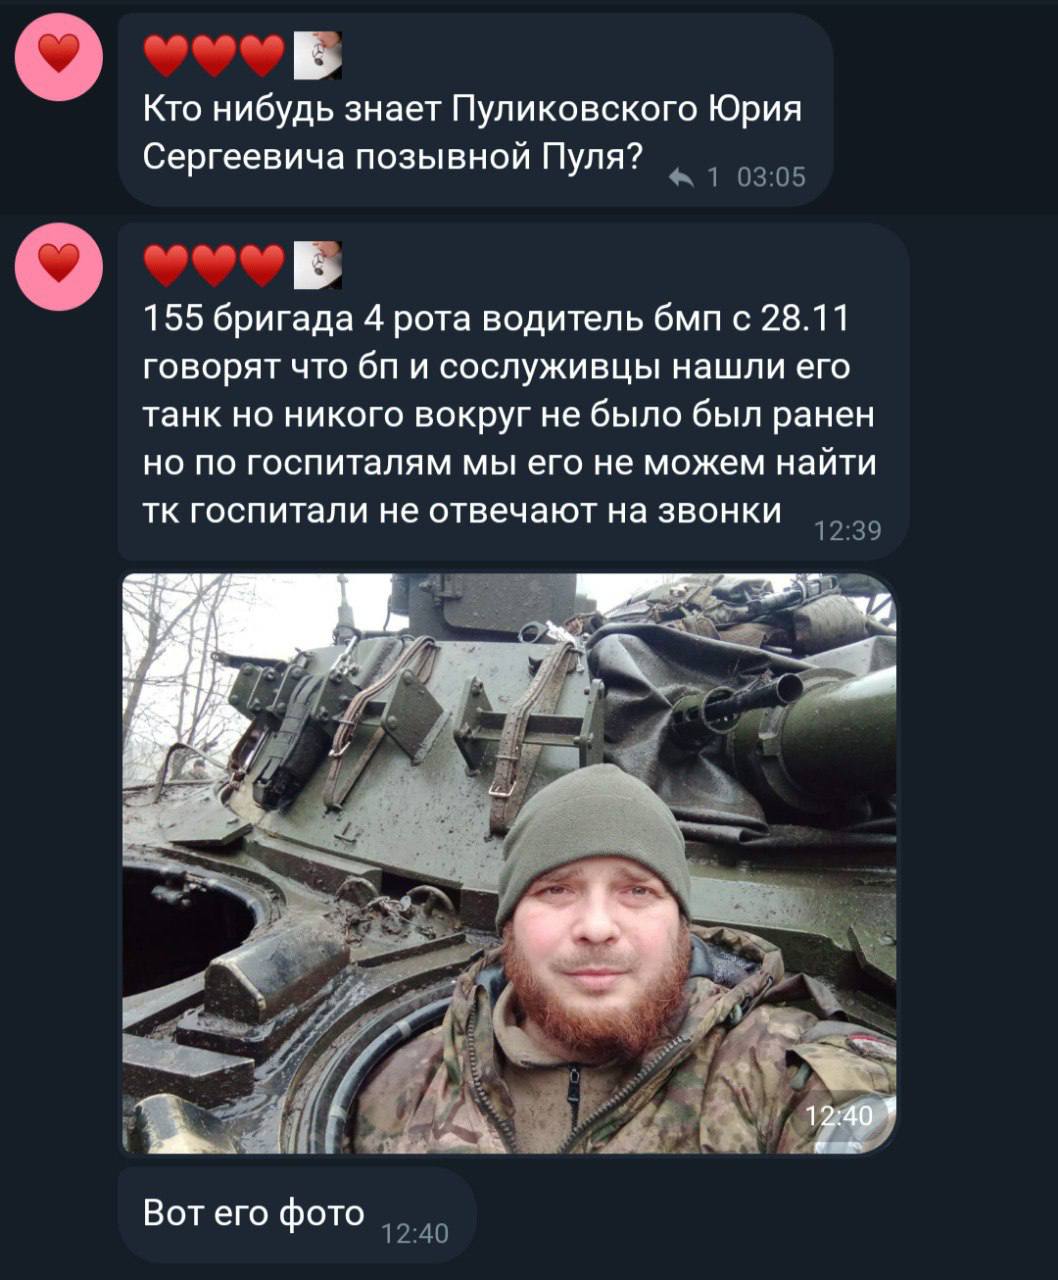Viewport: 1058px width, 1280px height.
Task: Click 12:40 timestamp beside "Вот его фото"
Action: [415, 1234]
